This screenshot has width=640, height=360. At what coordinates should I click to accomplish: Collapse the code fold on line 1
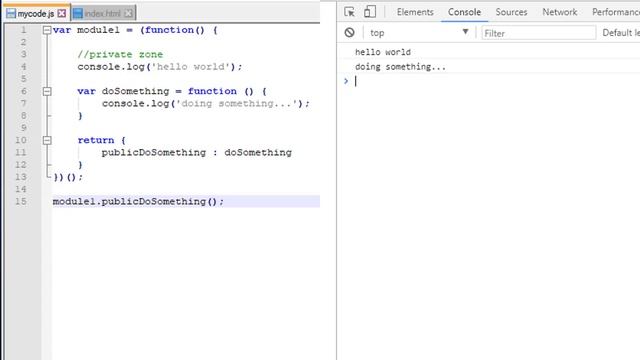coord(47,30)
